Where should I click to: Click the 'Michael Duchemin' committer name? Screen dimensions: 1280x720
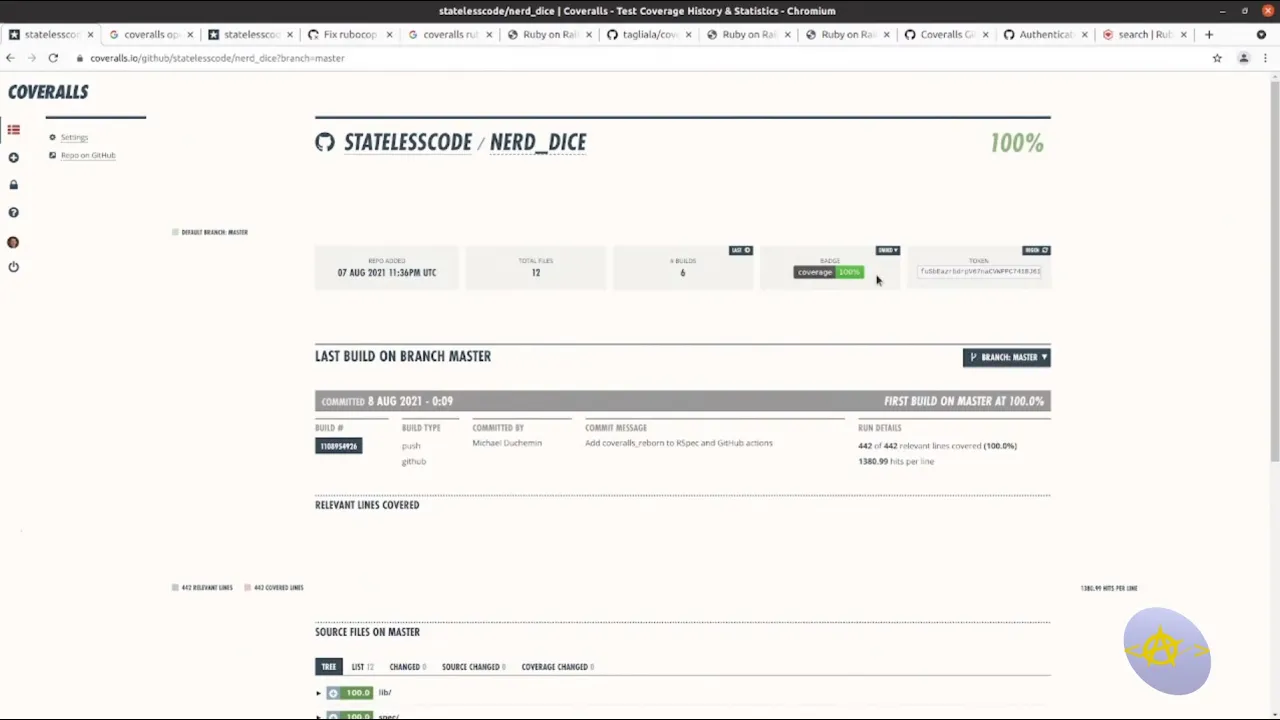507,443
